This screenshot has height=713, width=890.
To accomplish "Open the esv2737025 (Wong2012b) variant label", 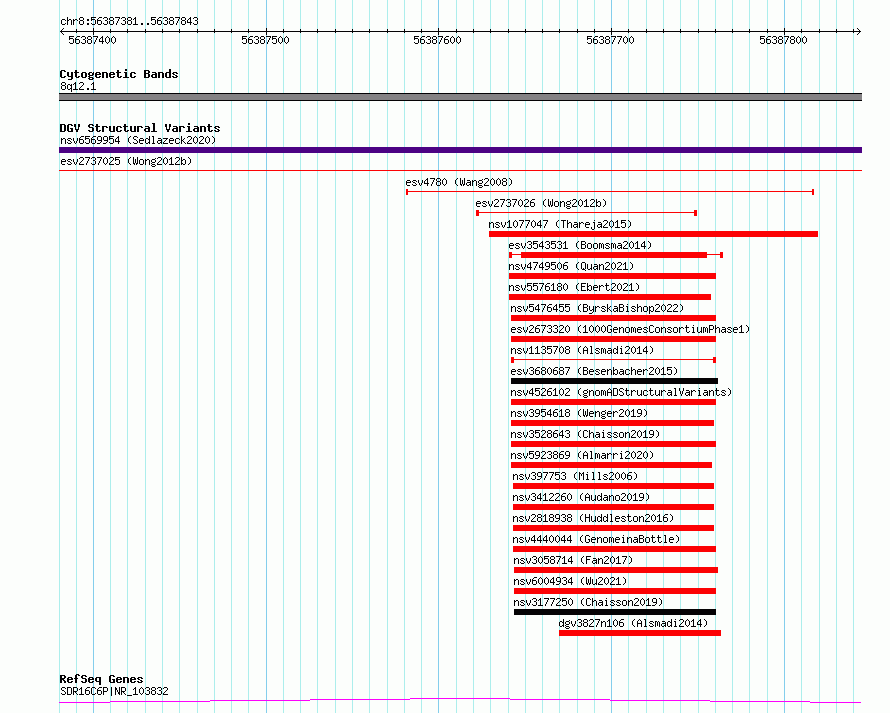I will click(126, 161).
